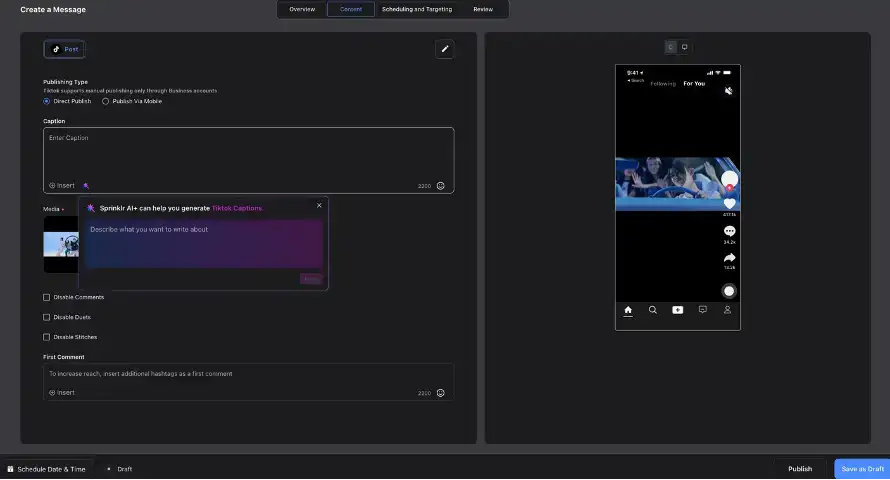
Task: Check the Disable Comments checkbox
Action: (x=47, y=297)
